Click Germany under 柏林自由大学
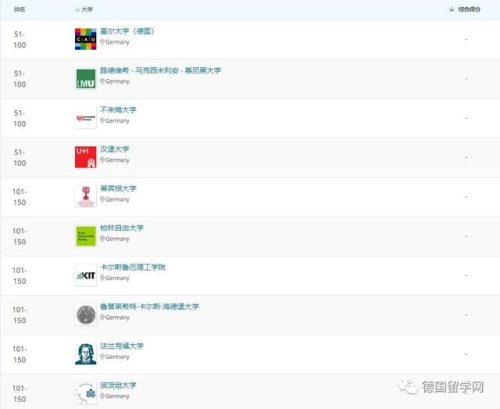Screen dimensions: 500x409 pos(115,239)
